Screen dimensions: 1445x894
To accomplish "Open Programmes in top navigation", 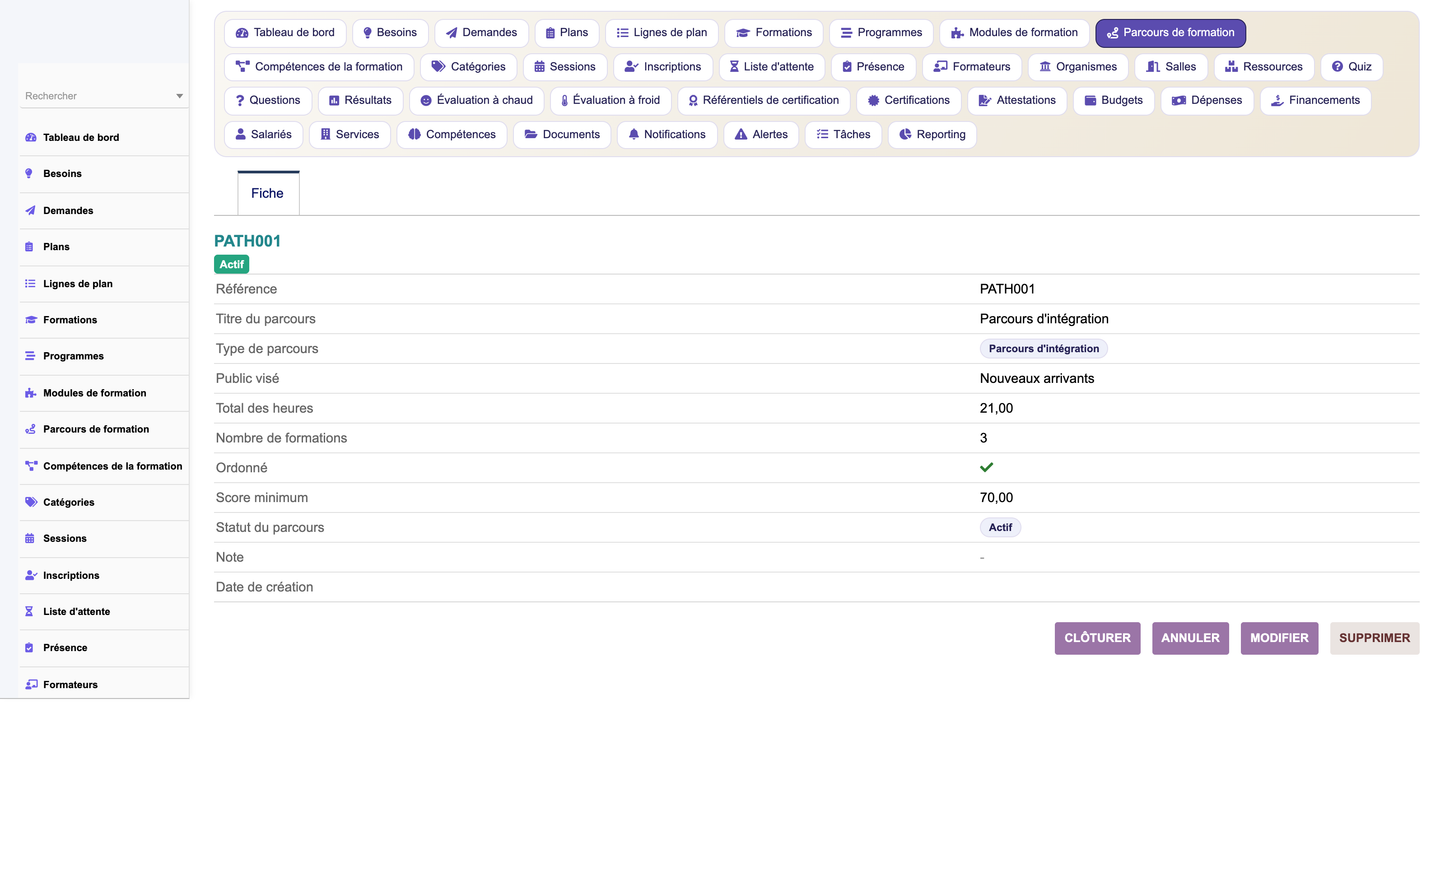I will (x=881, y=33).
